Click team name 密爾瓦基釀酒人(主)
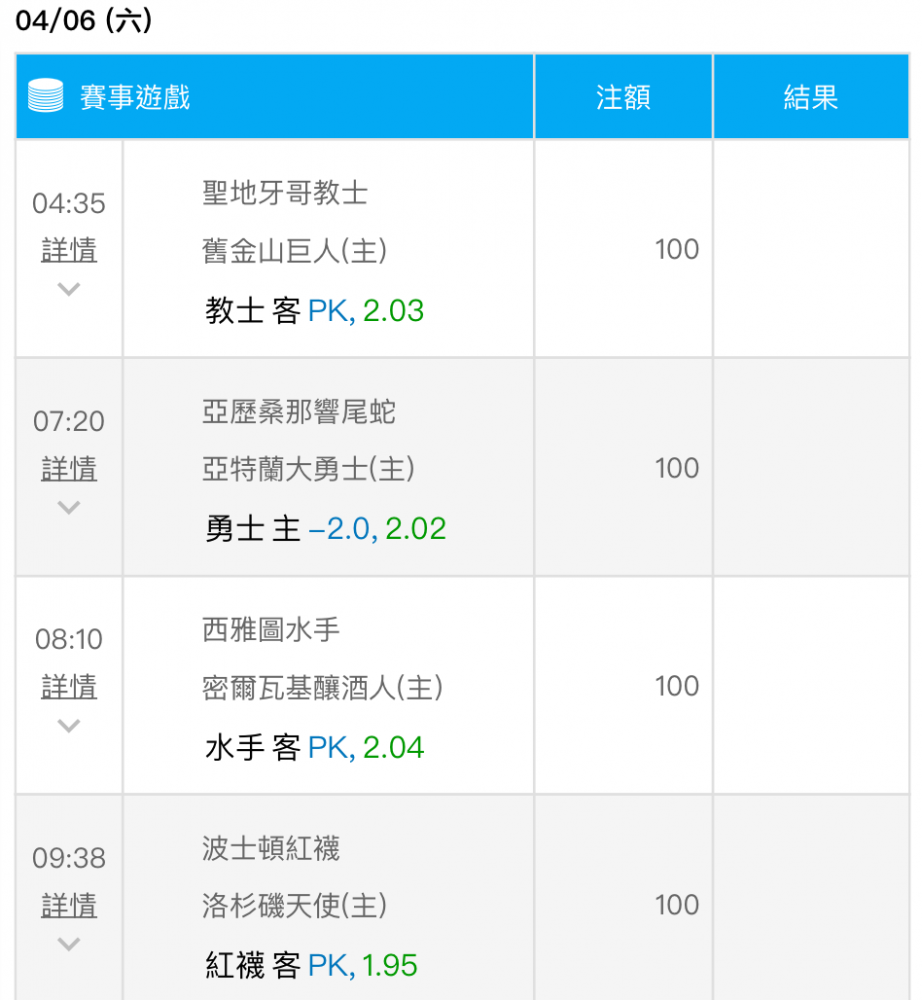The height and width of the screenshot is (1000, 922). (323, 688)
